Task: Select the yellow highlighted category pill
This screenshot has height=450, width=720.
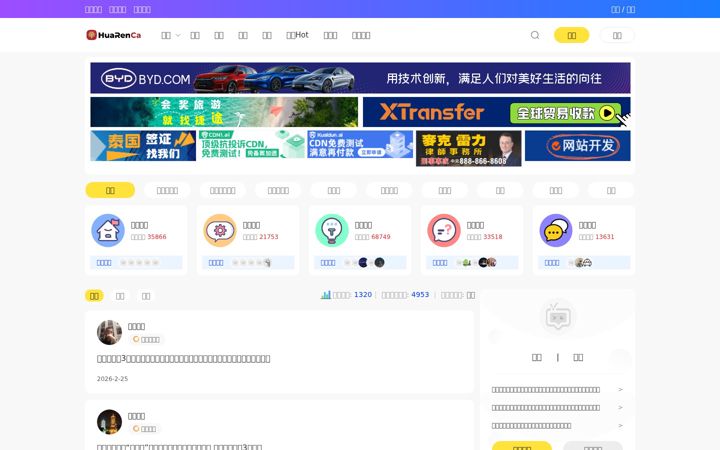Action: click(x=110, y=190)
